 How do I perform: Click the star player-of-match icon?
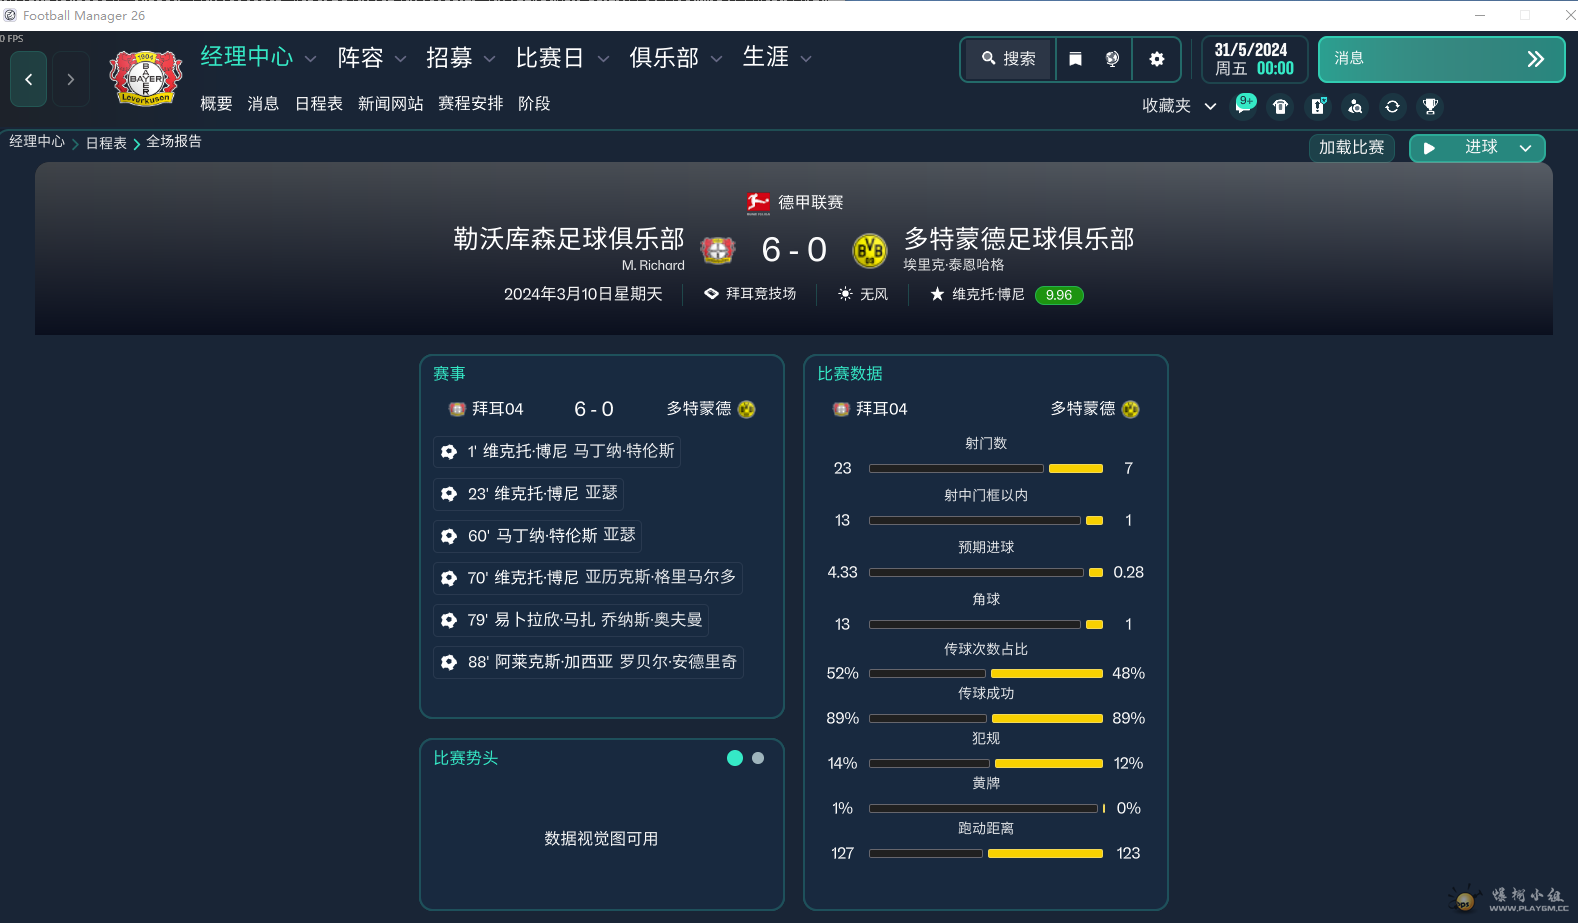coord(937,294)
